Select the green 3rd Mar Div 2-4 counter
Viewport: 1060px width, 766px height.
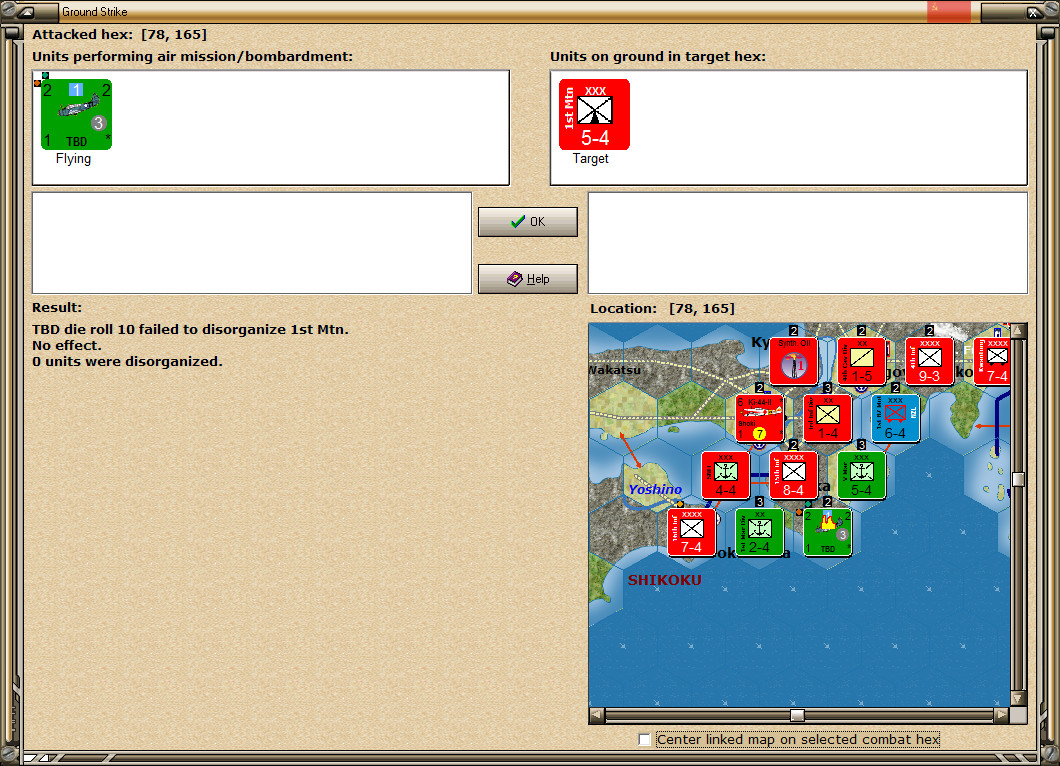click(x=759, y=532)
